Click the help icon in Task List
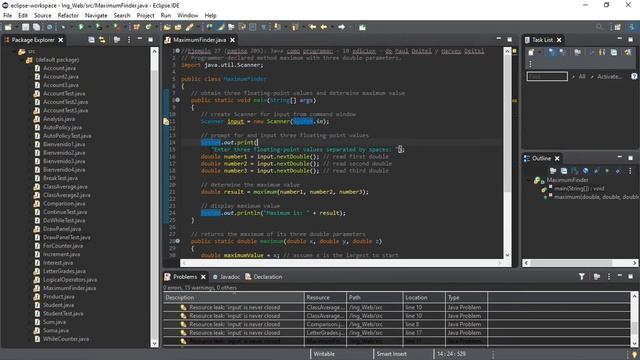Screen dimensions: 640x360 [x=634, y=76]
